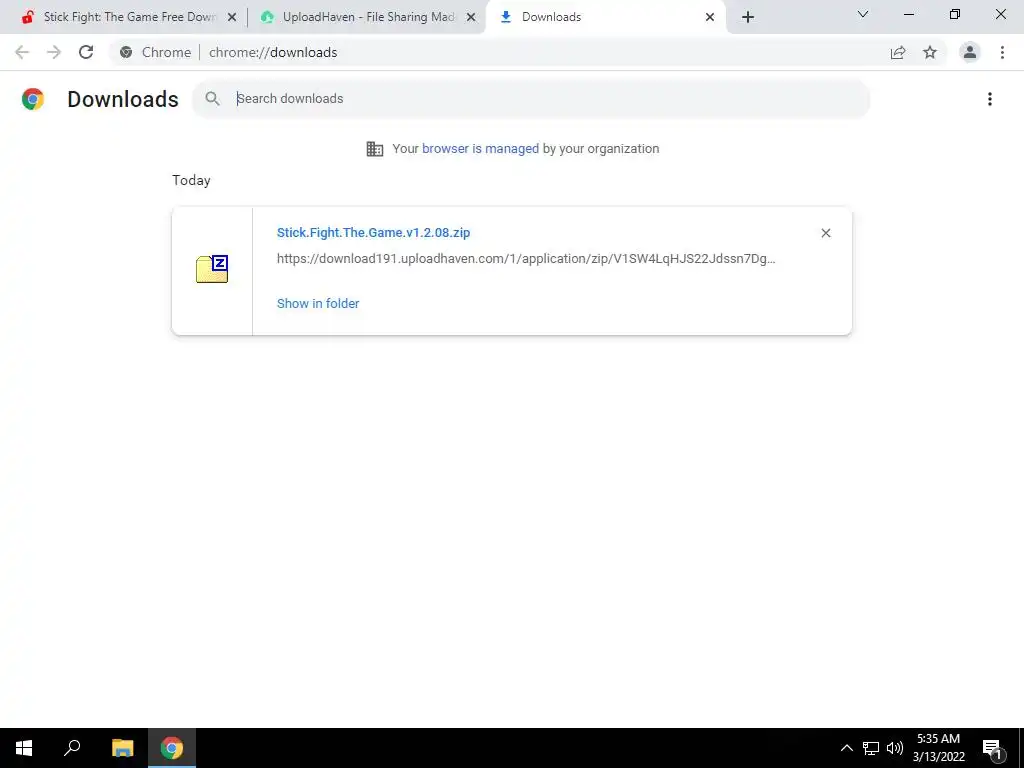Open a new tab with the plus button
Image resolution: width=1024 pixels, height=768 pixels.
pos(748,17)
